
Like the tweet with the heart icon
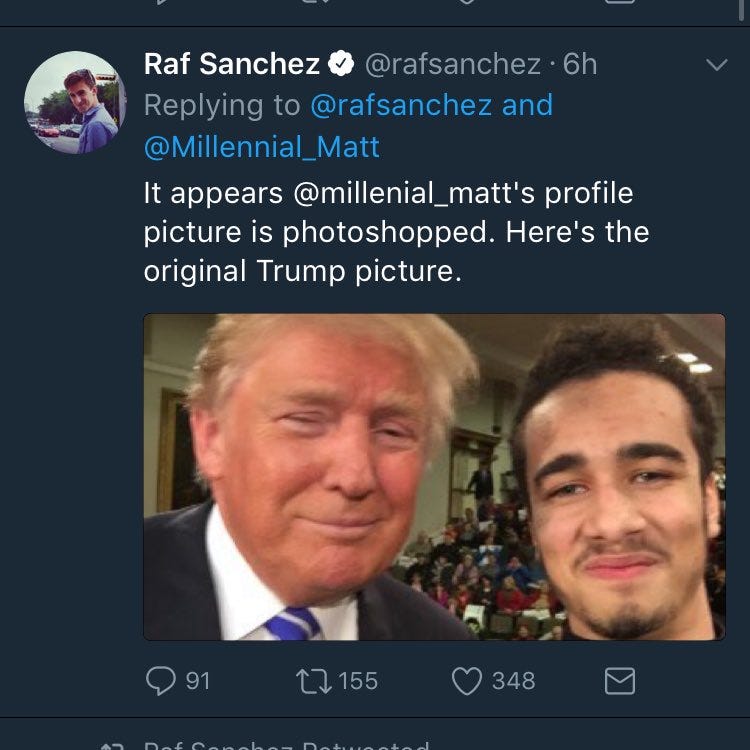466,681
